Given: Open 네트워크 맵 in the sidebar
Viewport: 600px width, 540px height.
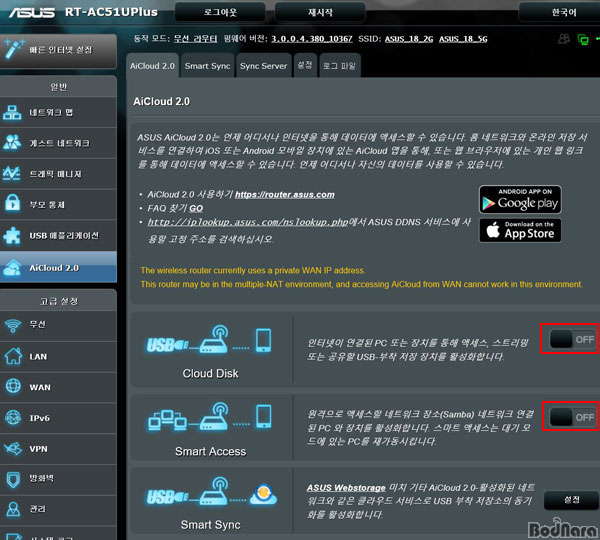Looking at the screenshot, I should point(58,113).
